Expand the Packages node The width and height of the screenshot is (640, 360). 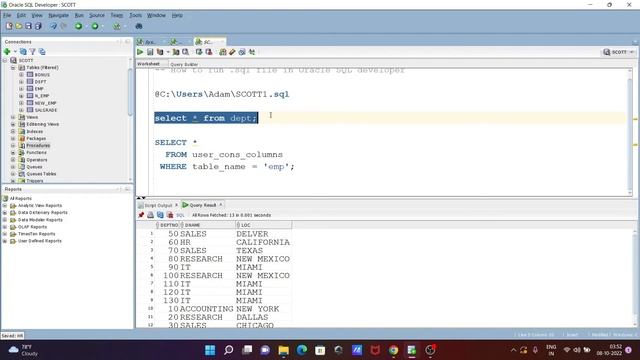(x=13, y=138)
